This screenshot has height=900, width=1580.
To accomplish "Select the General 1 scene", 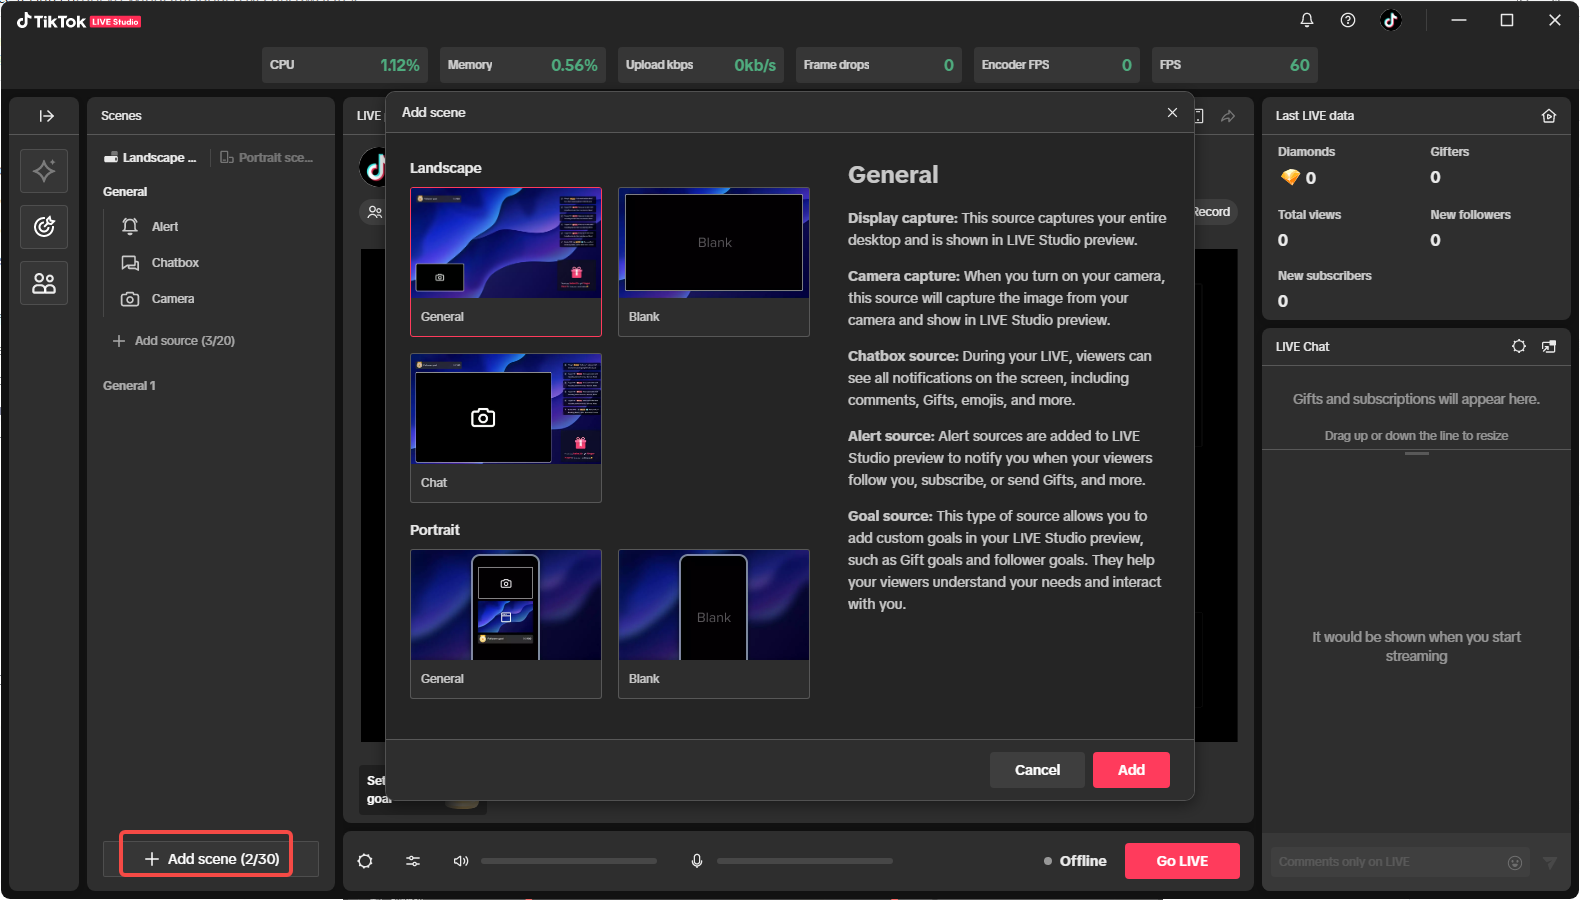I will (129, 386).
